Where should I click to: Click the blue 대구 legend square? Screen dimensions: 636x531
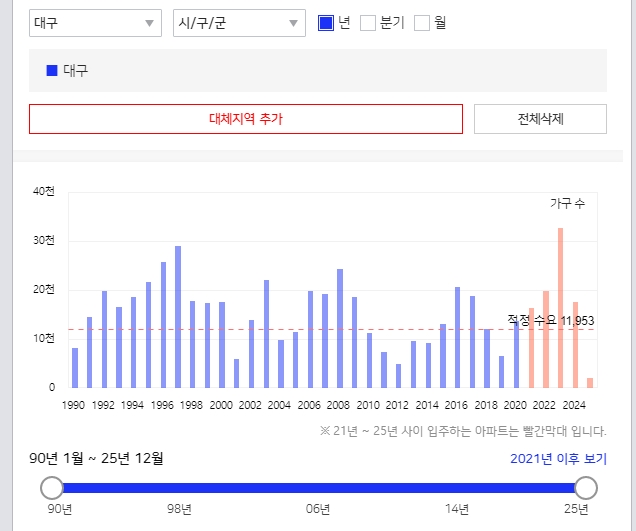click(x=52, y=71)
